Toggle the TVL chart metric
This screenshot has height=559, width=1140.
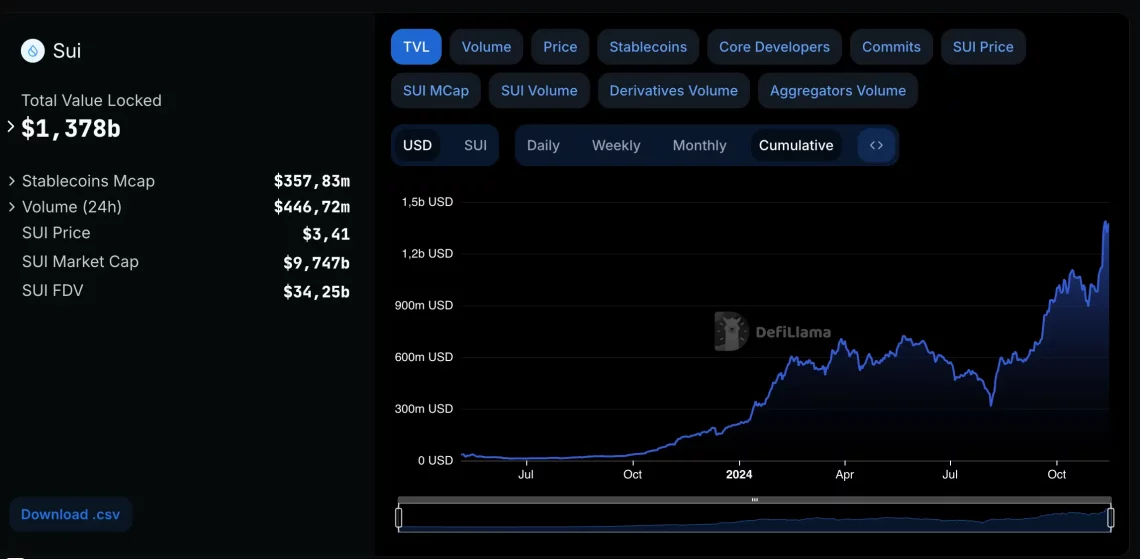point(416,47)
